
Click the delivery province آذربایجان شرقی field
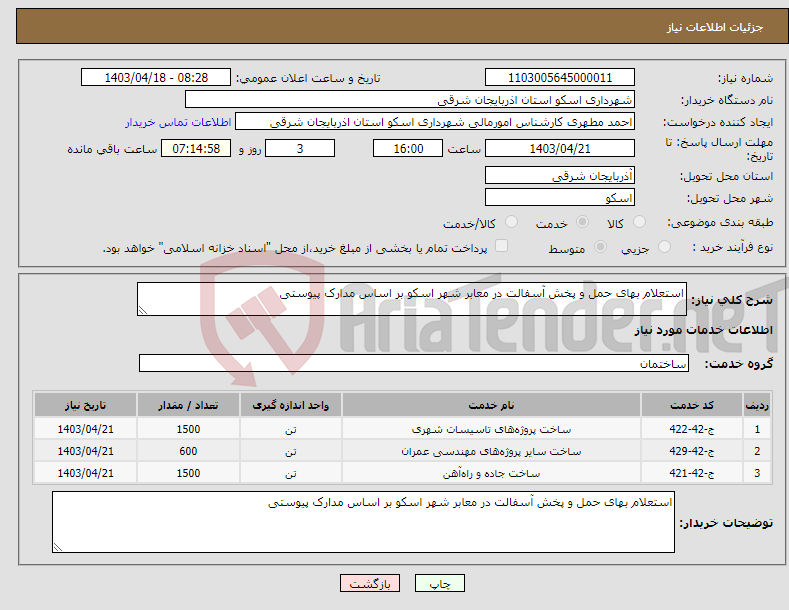(x=560, y=176)
